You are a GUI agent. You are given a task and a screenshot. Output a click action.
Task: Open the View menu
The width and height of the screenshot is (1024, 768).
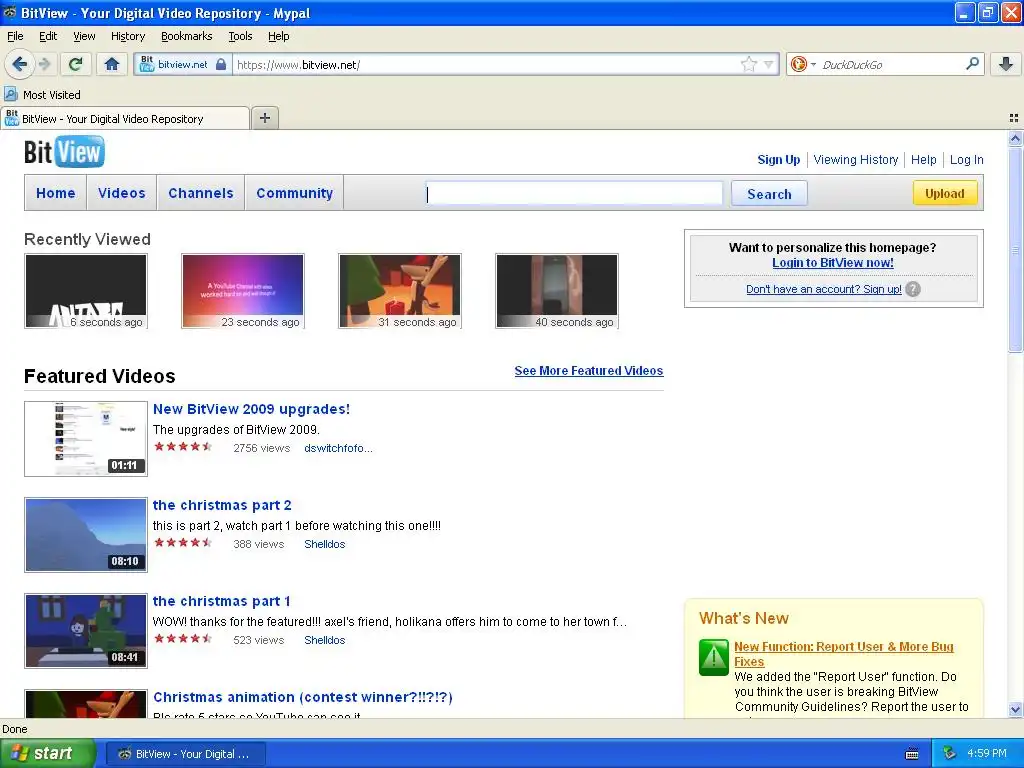pos(84,36)
